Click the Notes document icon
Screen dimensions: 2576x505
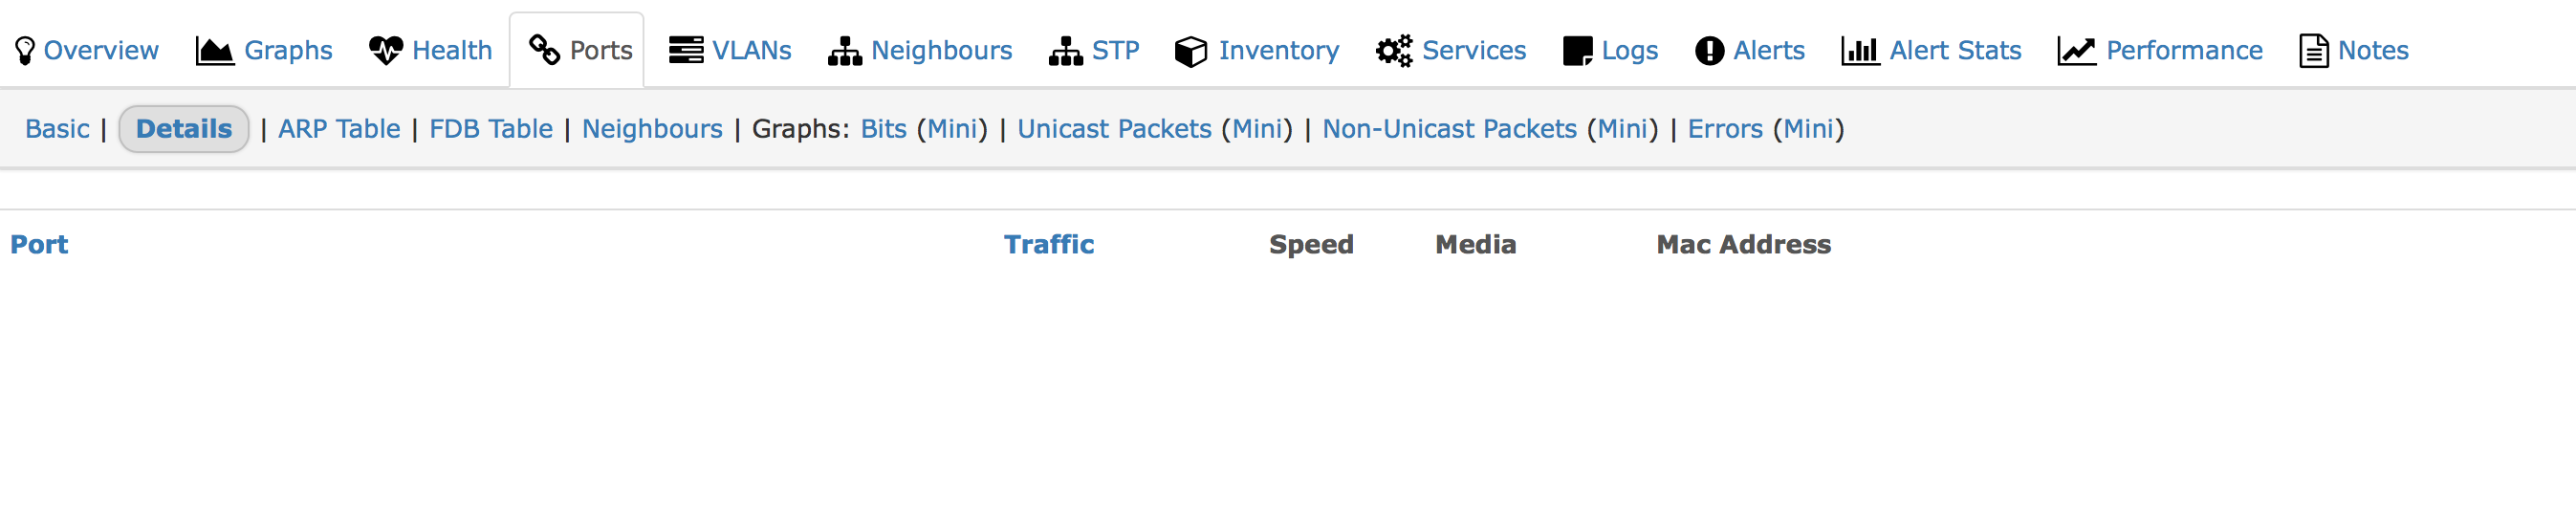(x=2314, y=50)
